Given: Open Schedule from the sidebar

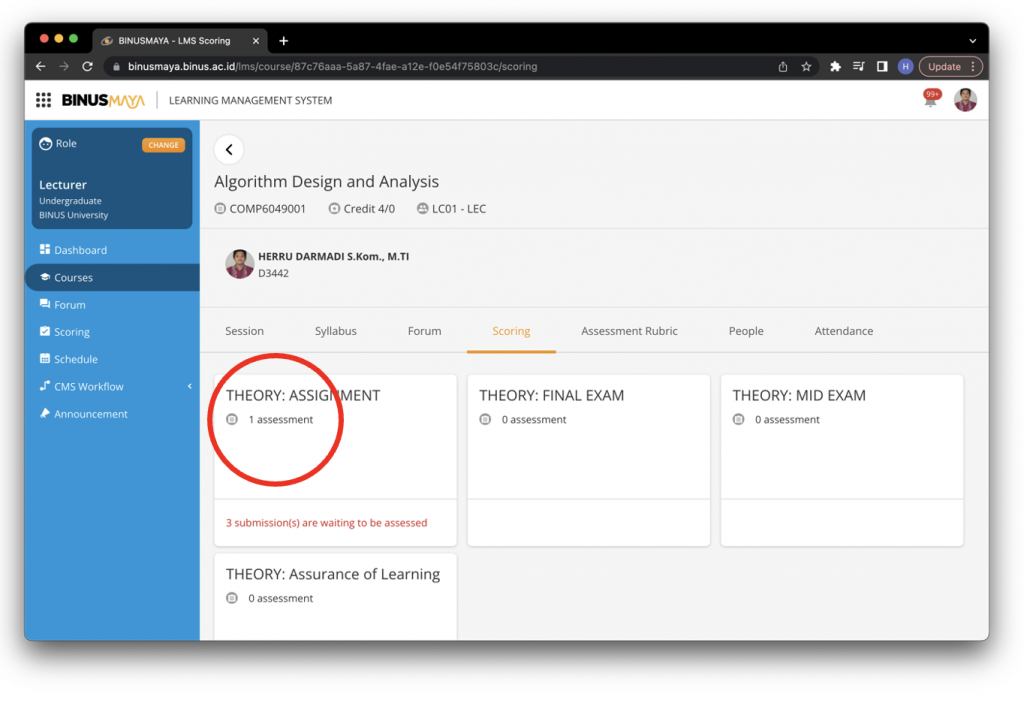Looking at the screenshot, I should pyautogui.click(x=75, y=358).
